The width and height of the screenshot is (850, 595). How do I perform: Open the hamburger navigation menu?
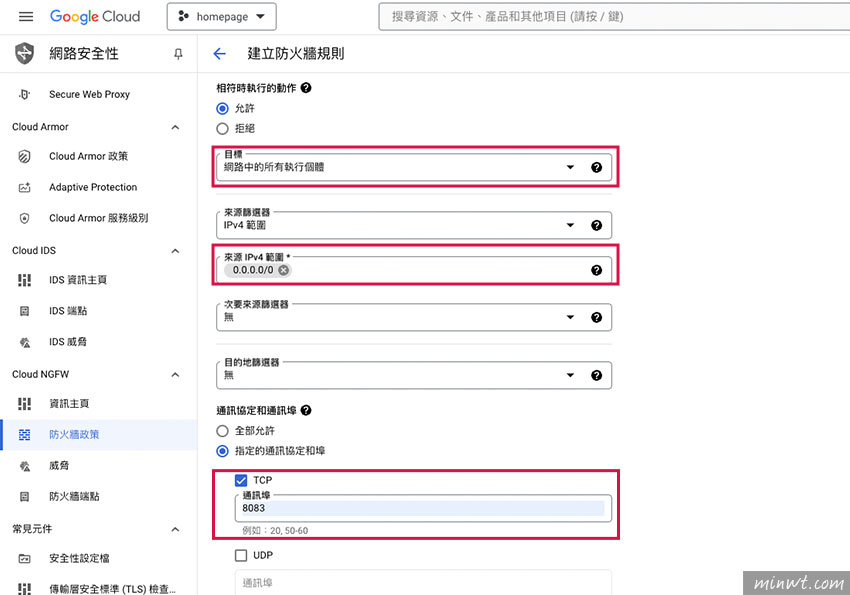pyautogui.click(x=25, y=17)
